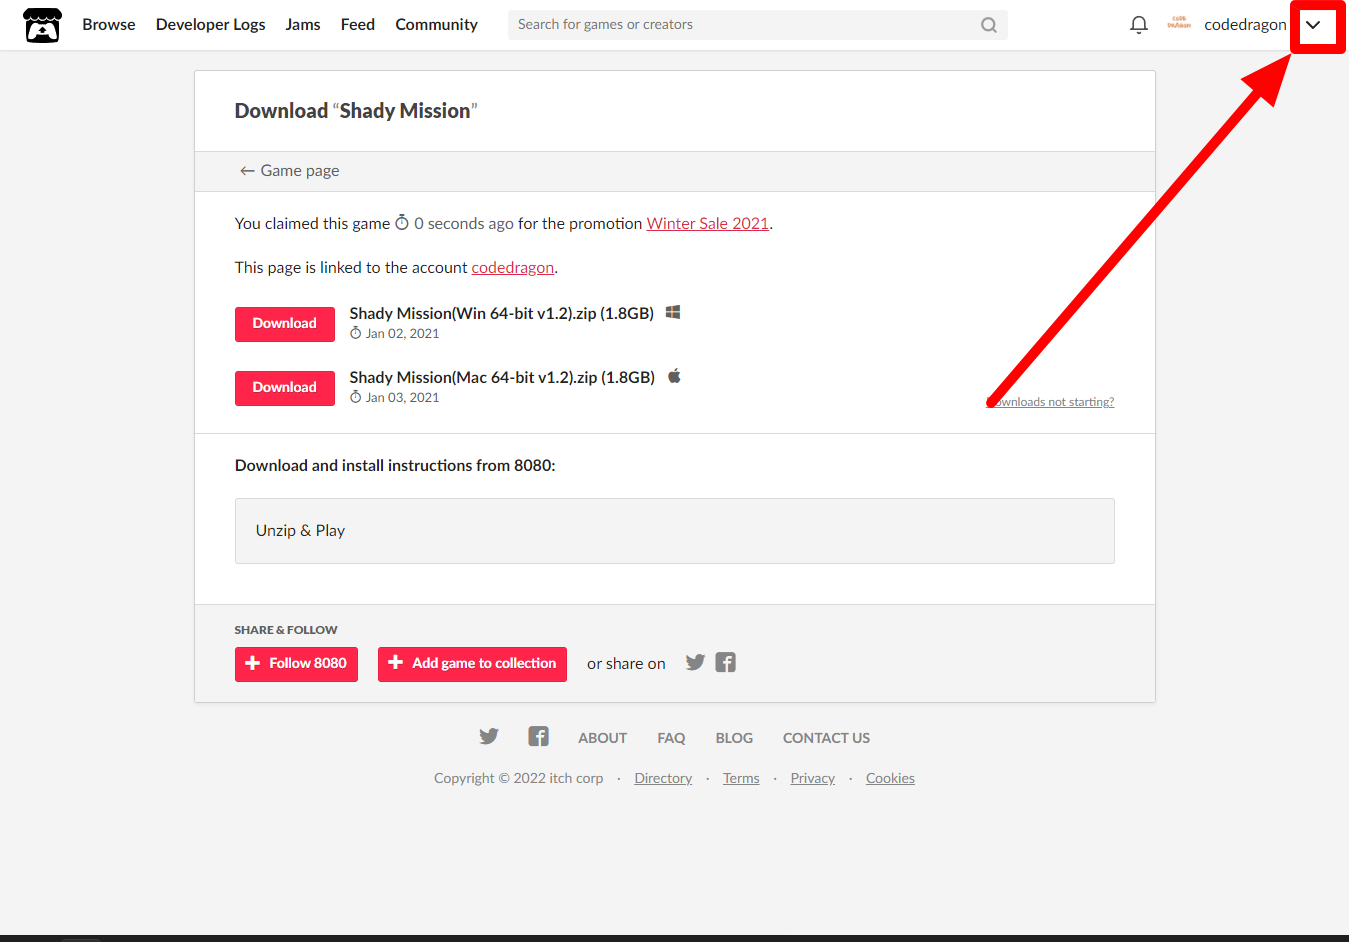Open the Browse menu

(109, 24)
